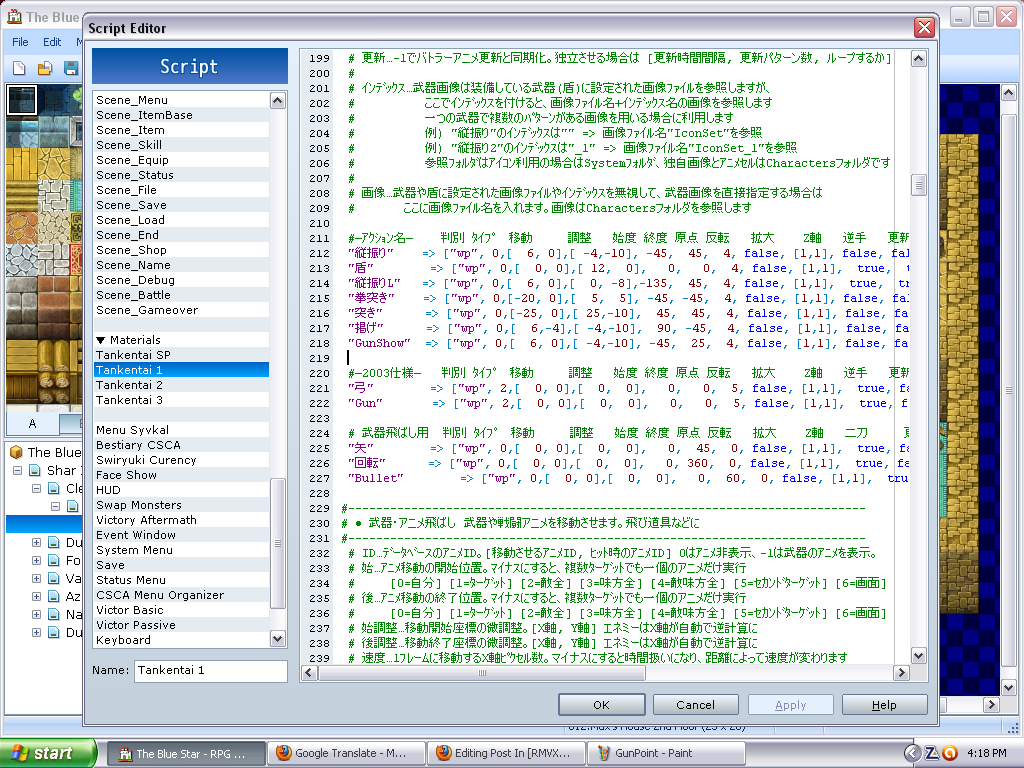This screenshot has height=768, width=1024.
Task: Select the first tile in the tileset palette
Action: coord(21,100)
